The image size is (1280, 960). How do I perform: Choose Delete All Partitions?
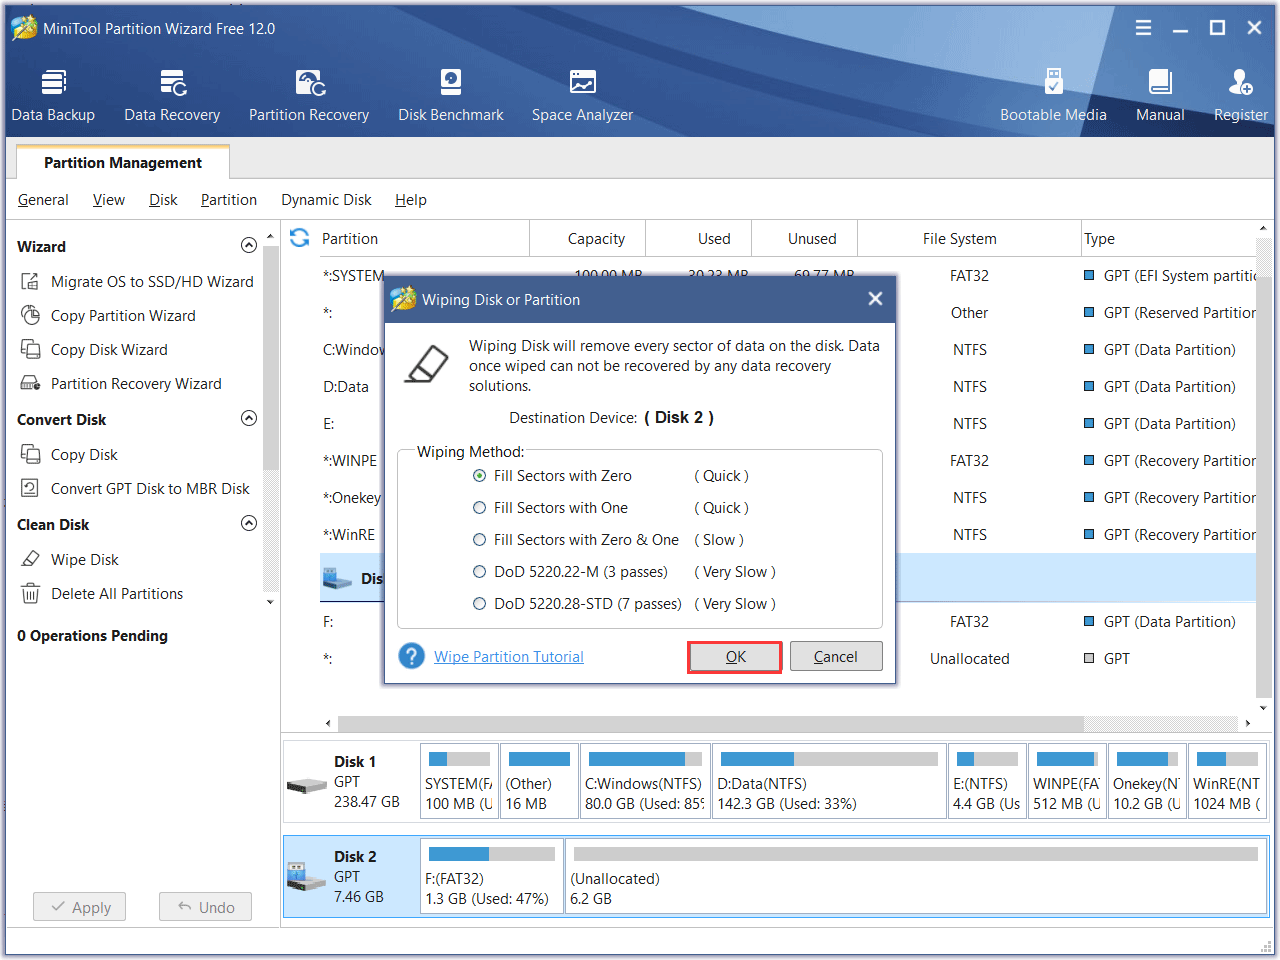click(x=102, y=594)
